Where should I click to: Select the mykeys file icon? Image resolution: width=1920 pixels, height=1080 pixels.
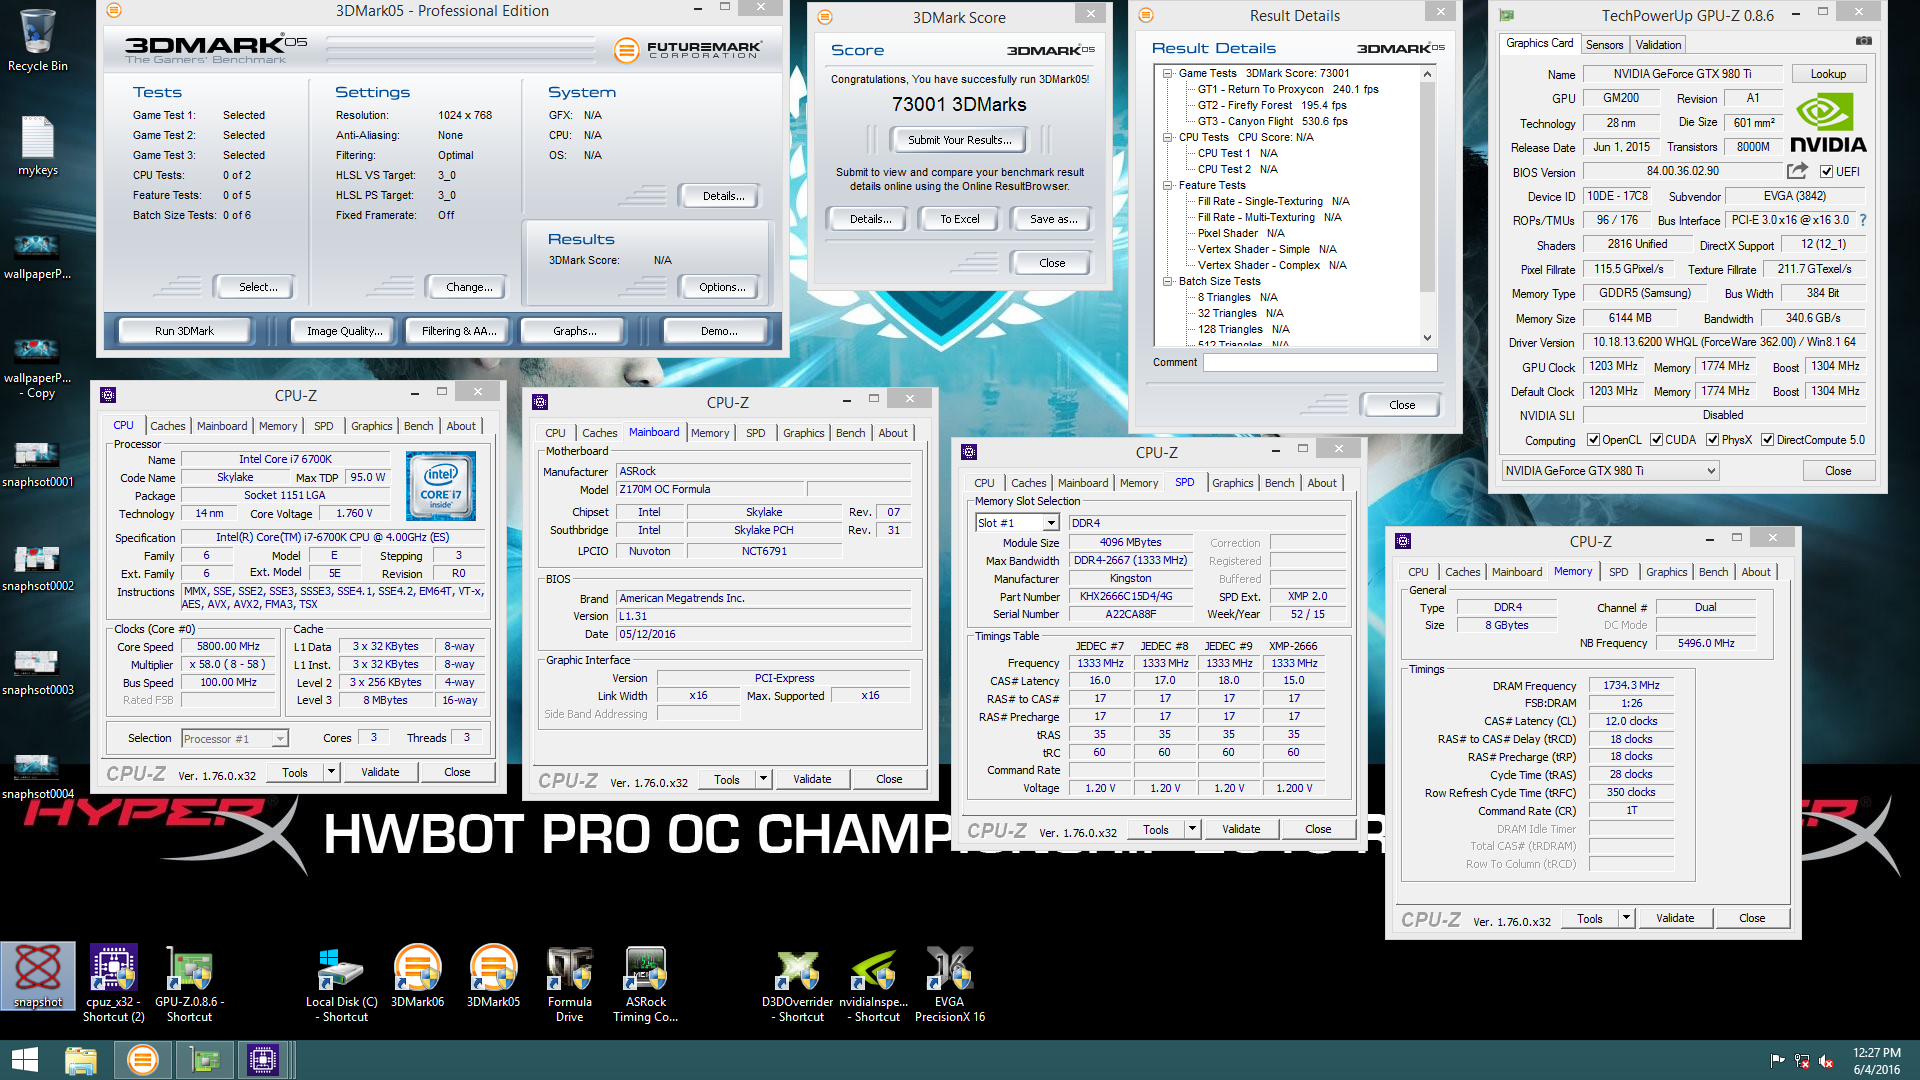[x=38, y=146]
